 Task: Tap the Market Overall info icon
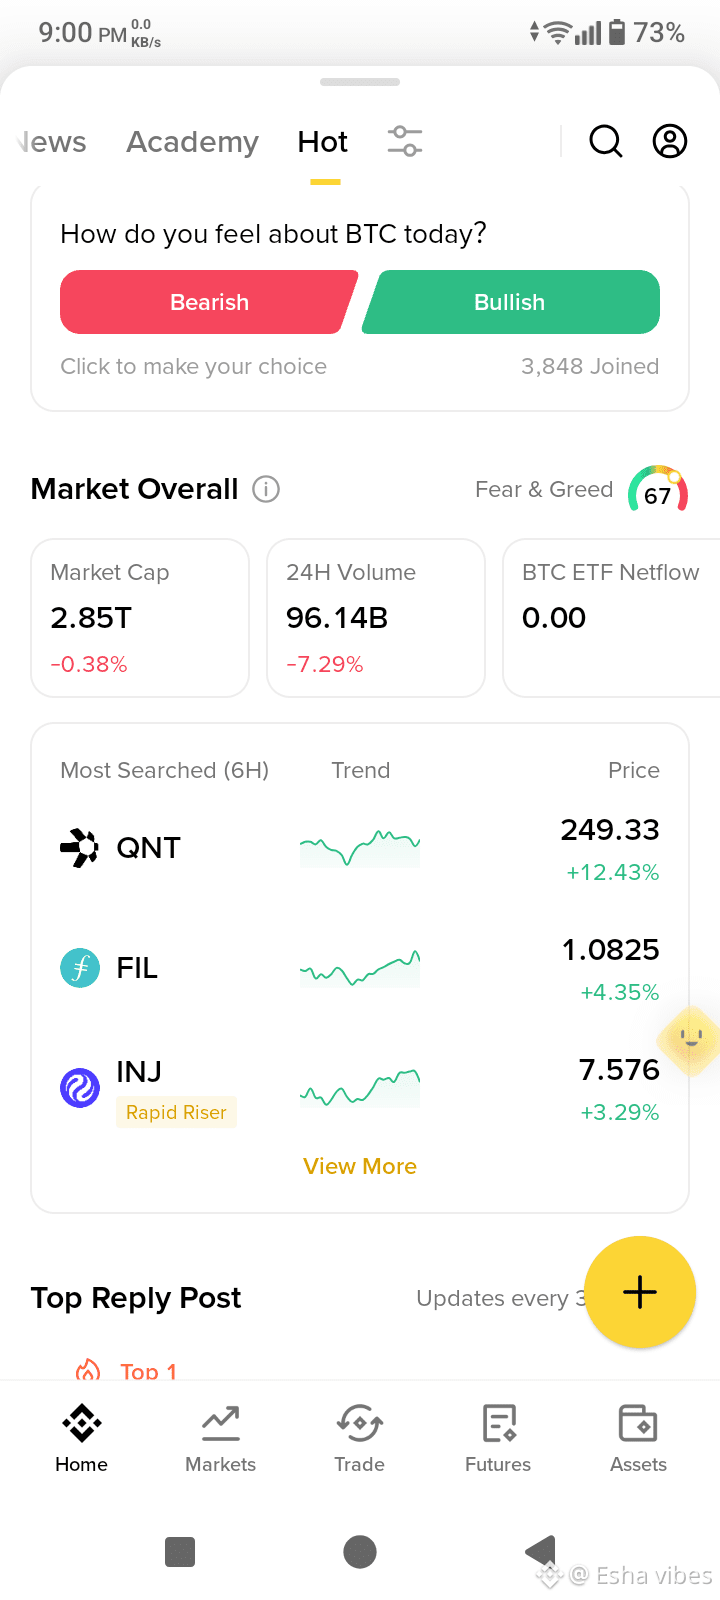pos(266,489)
